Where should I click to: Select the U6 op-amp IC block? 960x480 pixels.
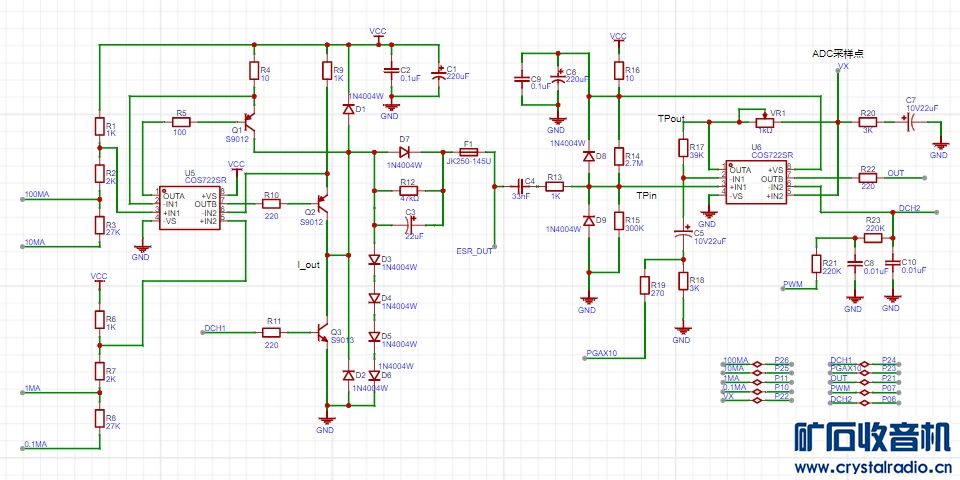pos(756,182)
